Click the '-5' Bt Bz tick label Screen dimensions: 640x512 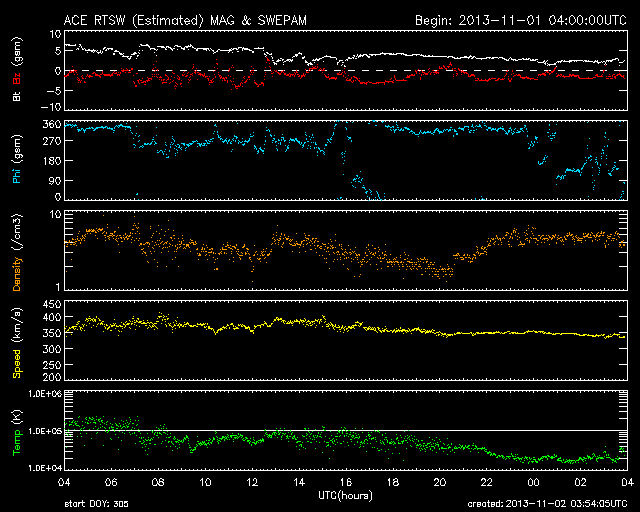point(55,91)
